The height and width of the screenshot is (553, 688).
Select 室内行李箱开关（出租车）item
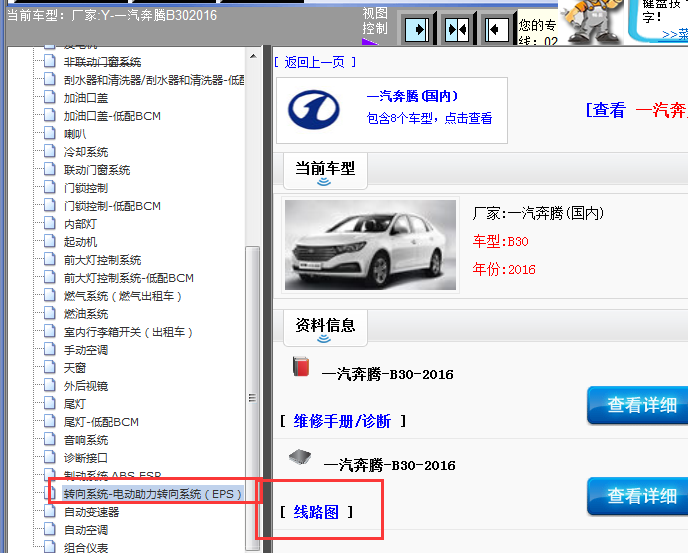click(x=128, y=332)
